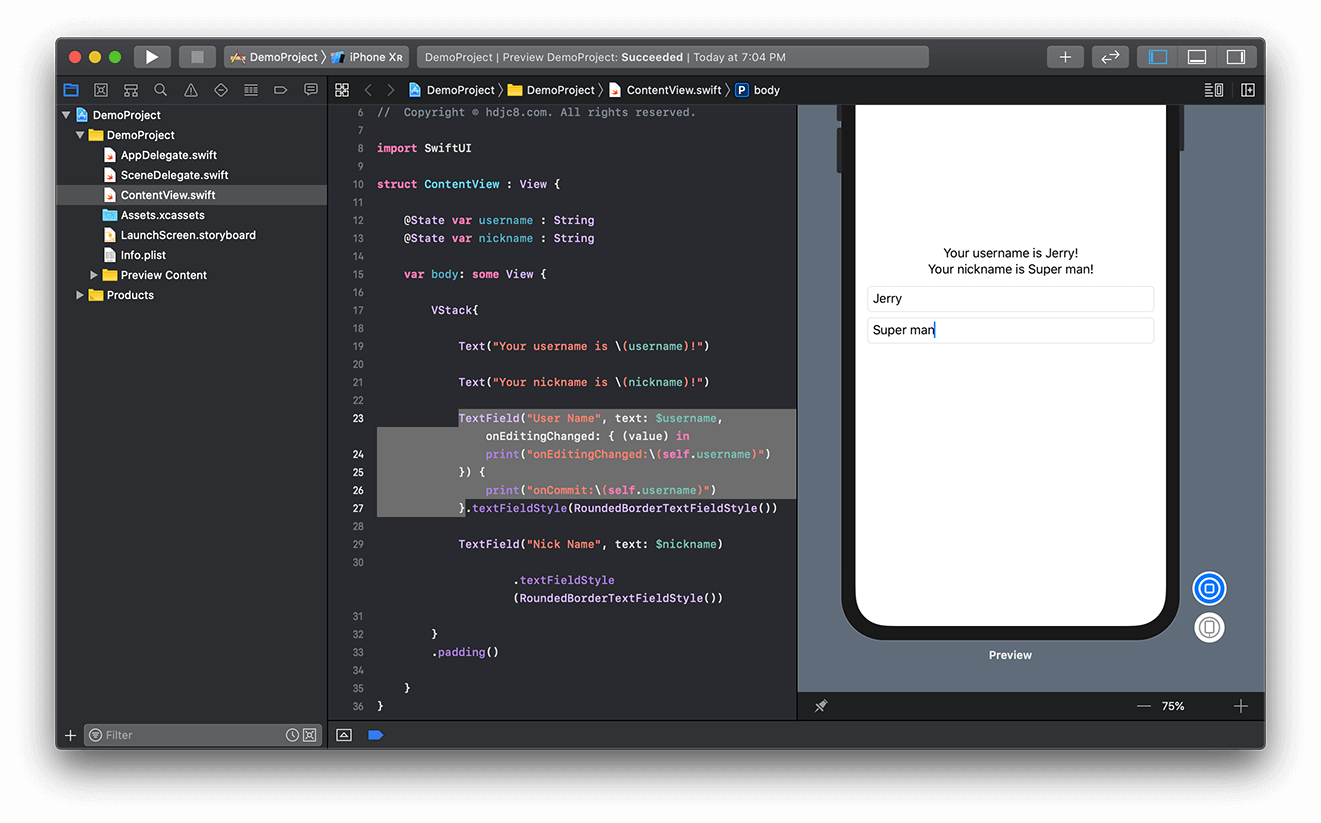The height and width of the screenshot is (823, 1321).
Task: Go forward in editor history
Action: tap(391, 90)
